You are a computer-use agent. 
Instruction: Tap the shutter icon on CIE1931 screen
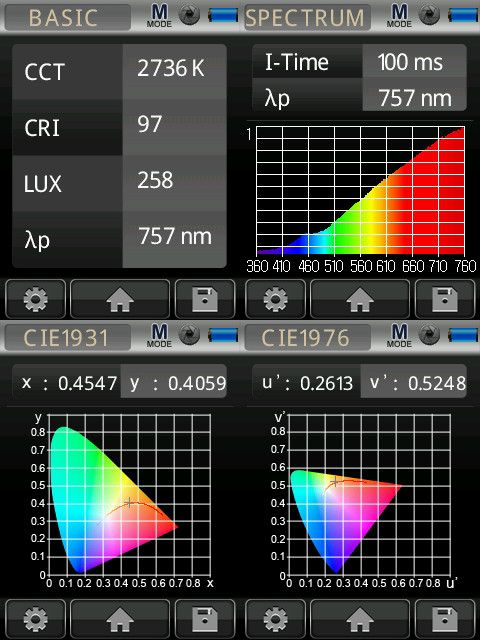click(190, 335)
